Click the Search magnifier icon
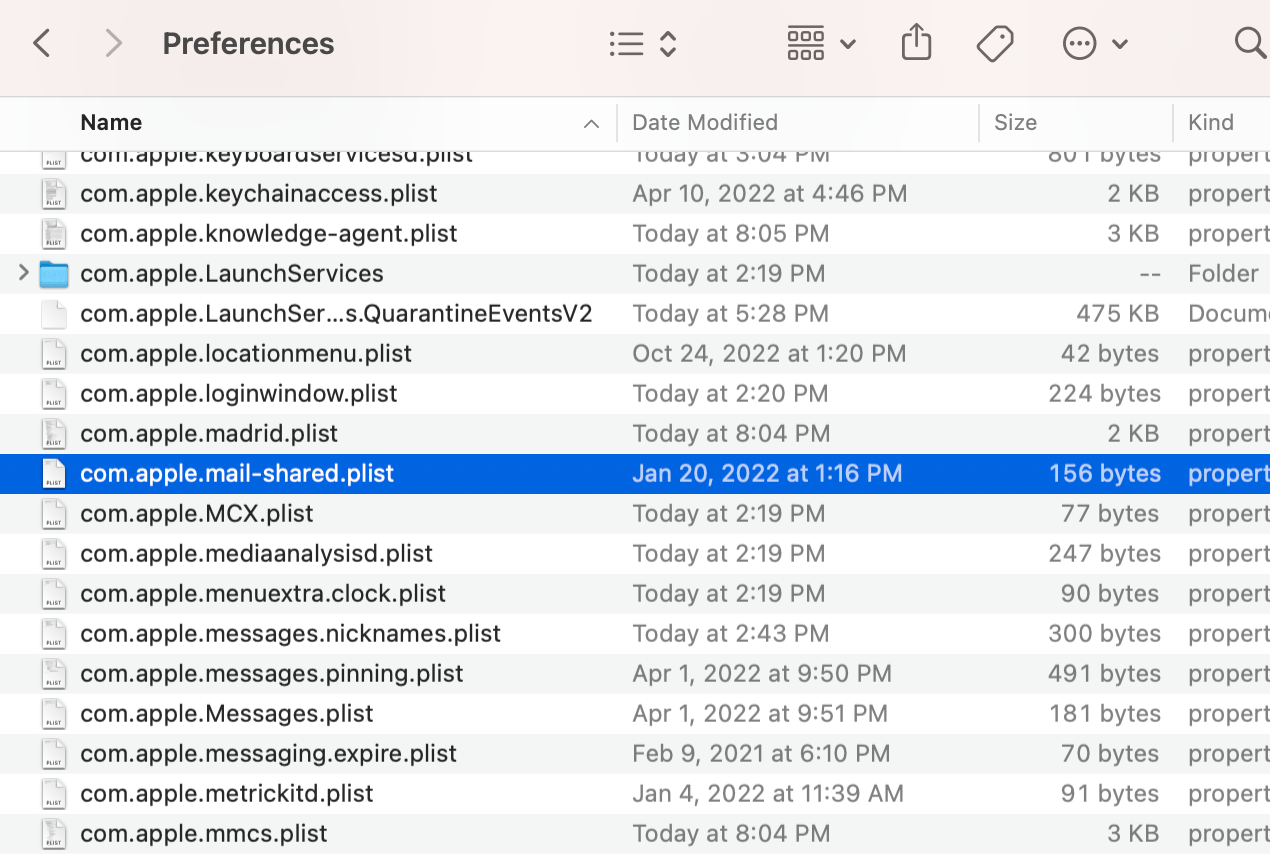Image resolution: width=1270 pixels, height=856 pixels. [x=1250, y=43]
